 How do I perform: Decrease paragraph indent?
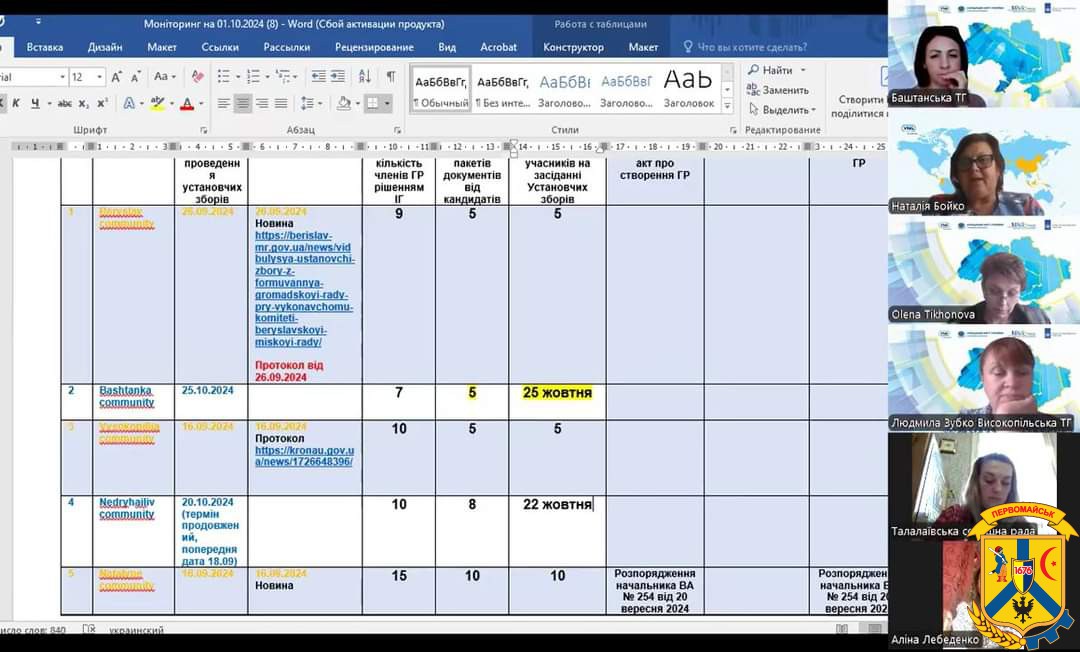click(318, 76)
